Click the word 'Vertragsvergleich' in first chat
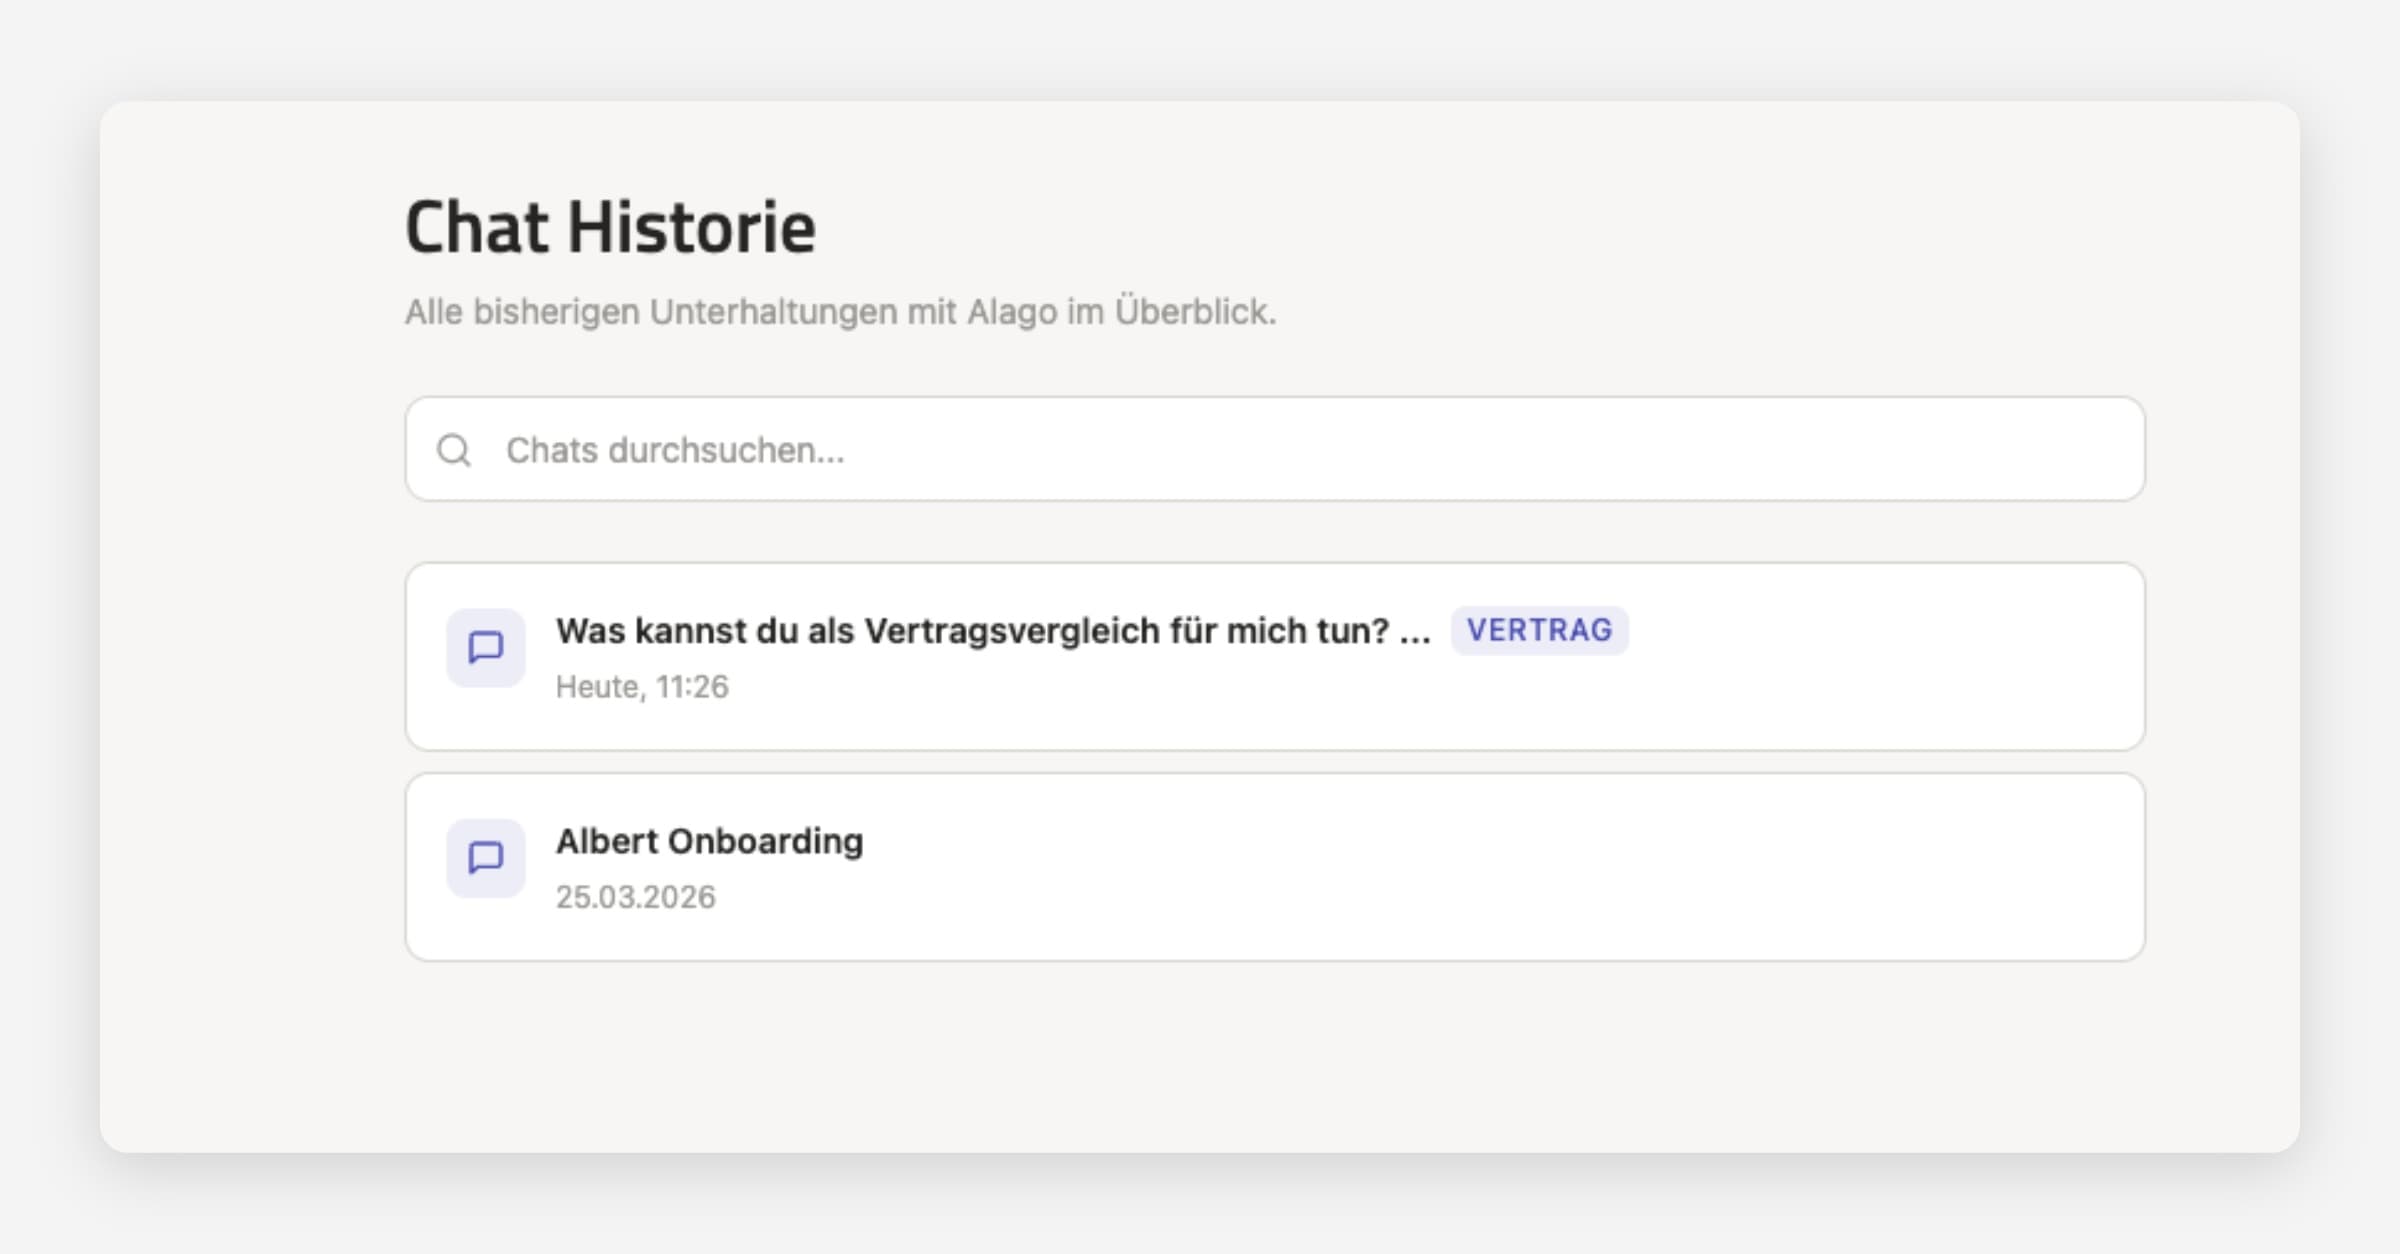 1011,631
